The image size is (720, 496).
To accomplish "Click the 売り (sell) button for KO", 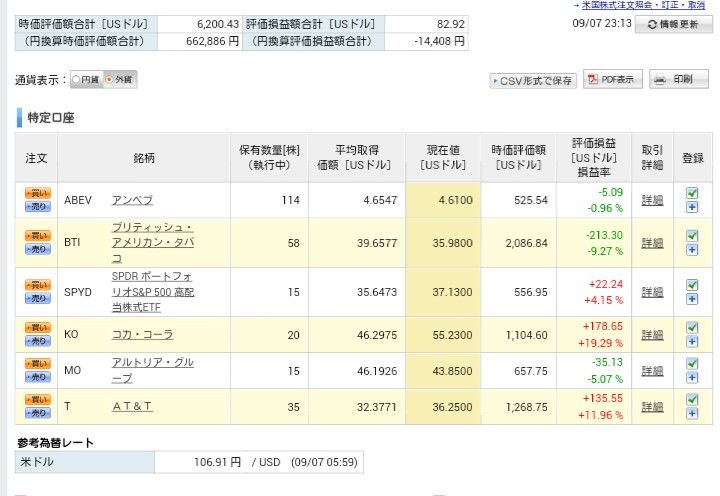I will pos(38,341).
